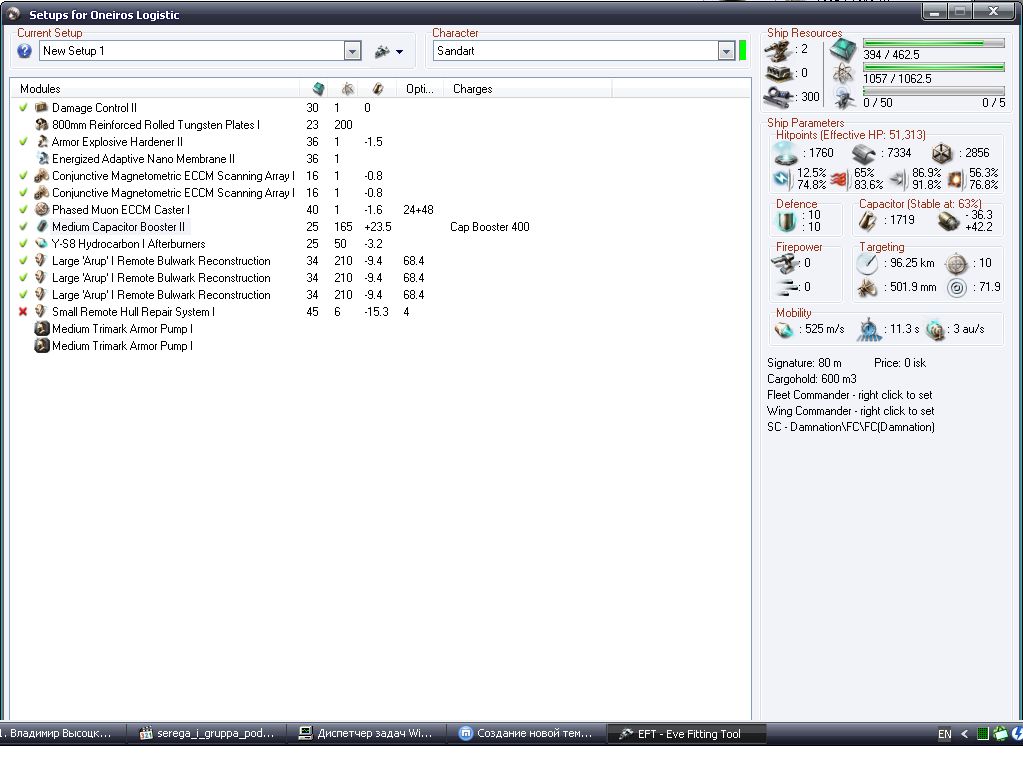Click the calibration icon showing 300
The height and width of the screenshot is (760, 1023).
pyautogui.click(x=779, y=97)
